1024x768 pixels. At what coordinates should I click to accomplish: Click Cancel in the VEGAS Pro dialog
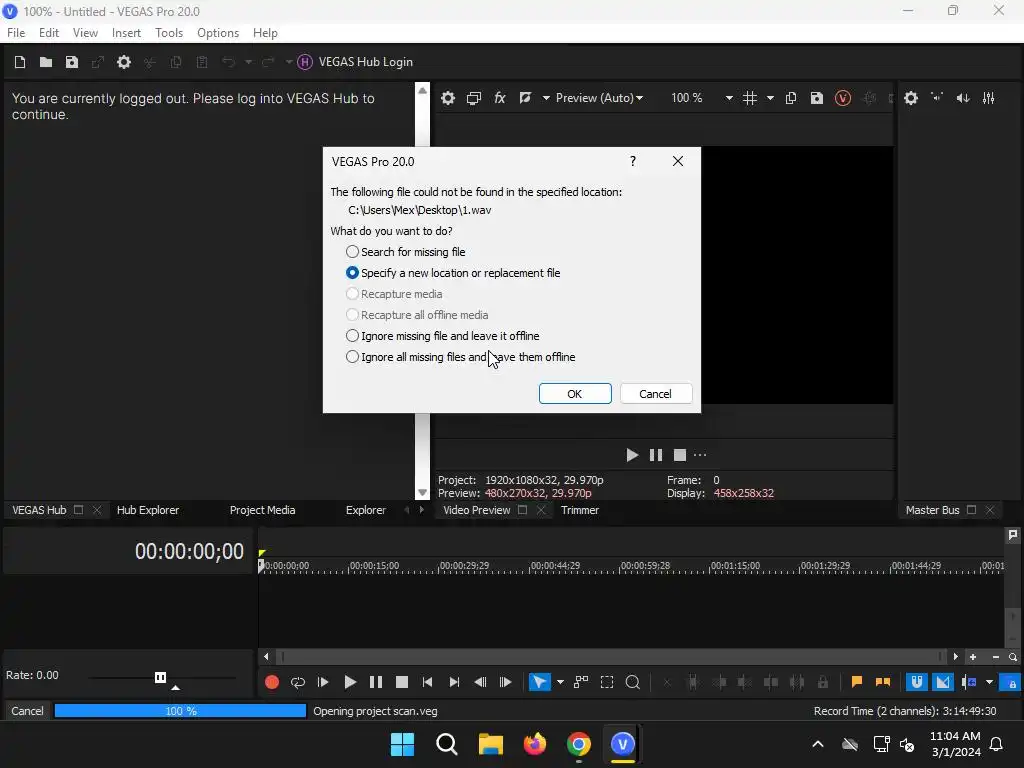(x=656, y=394)
